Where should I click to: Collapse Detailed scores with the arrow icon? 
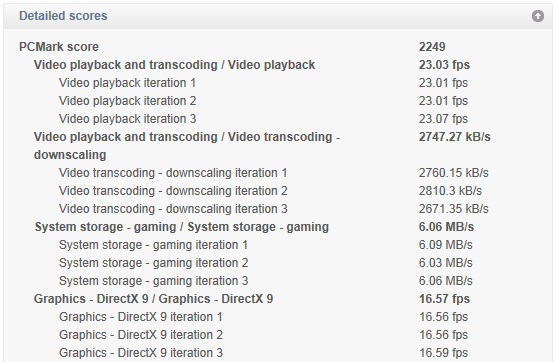pos(537,16)
